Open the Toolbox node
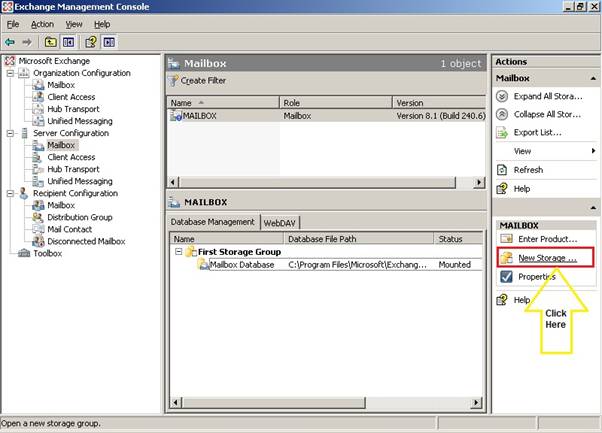Viewport: 602px width, 433px height. tap(47, 253)
